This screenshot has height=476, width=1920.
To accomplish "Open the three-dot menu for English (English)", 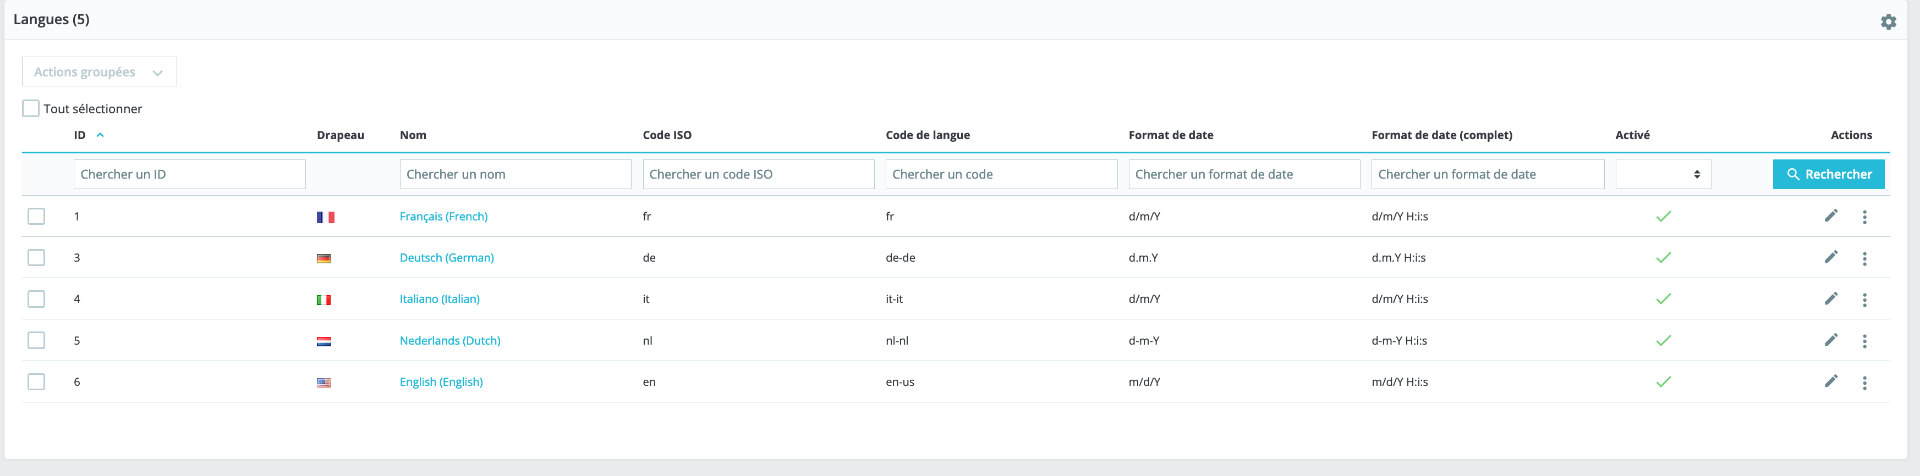I will (x=1865, y=383).
